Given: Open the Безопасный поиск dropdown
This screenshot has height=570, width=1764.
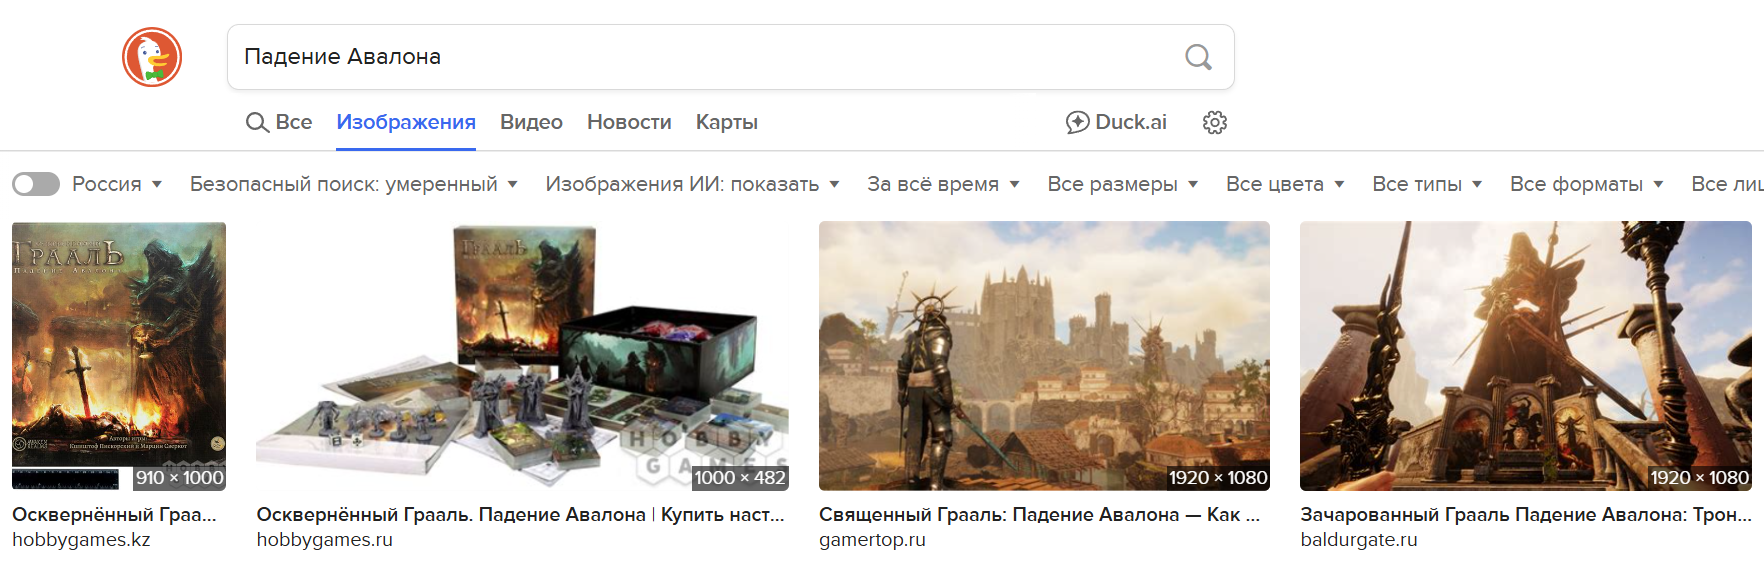Looking at the screenshot, I should (354, 184).
